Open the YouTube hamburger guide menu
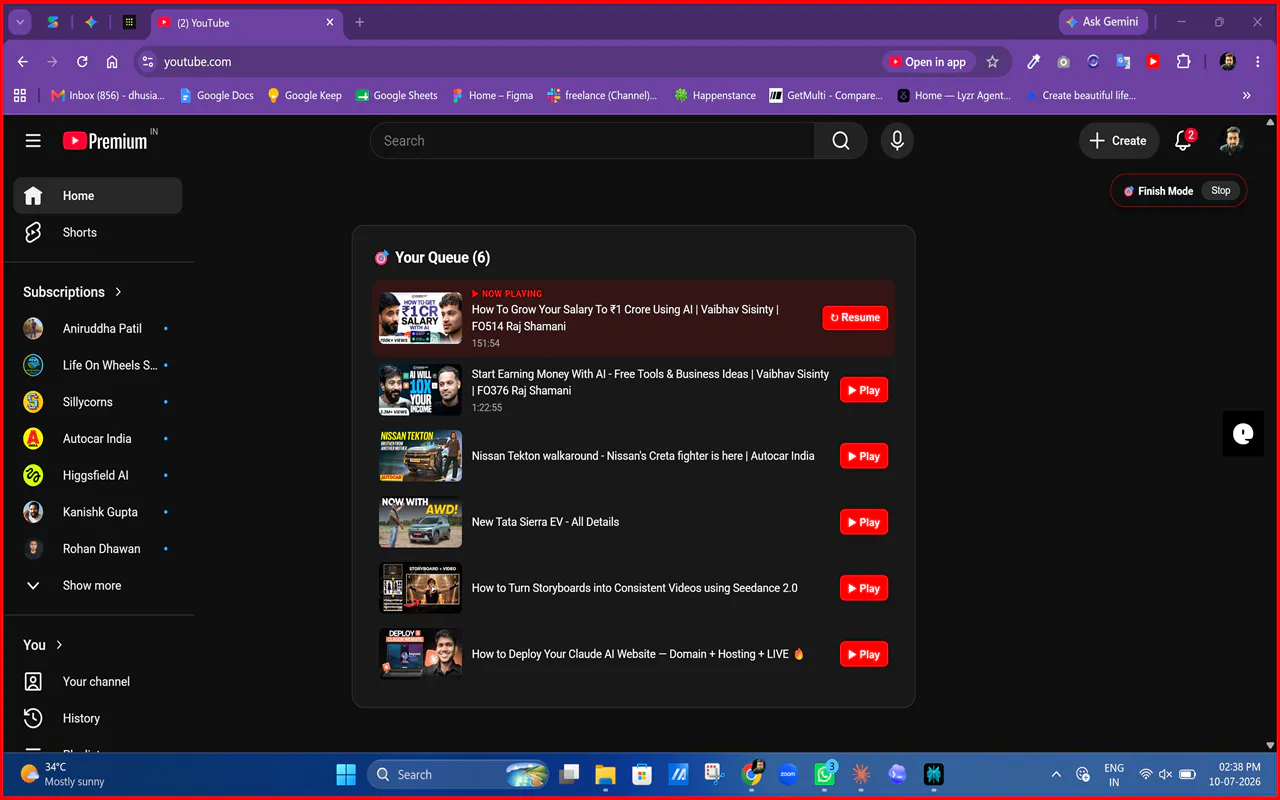This screenshot has width=1280, height=800. pyautogui.click(x=33, y=141)
